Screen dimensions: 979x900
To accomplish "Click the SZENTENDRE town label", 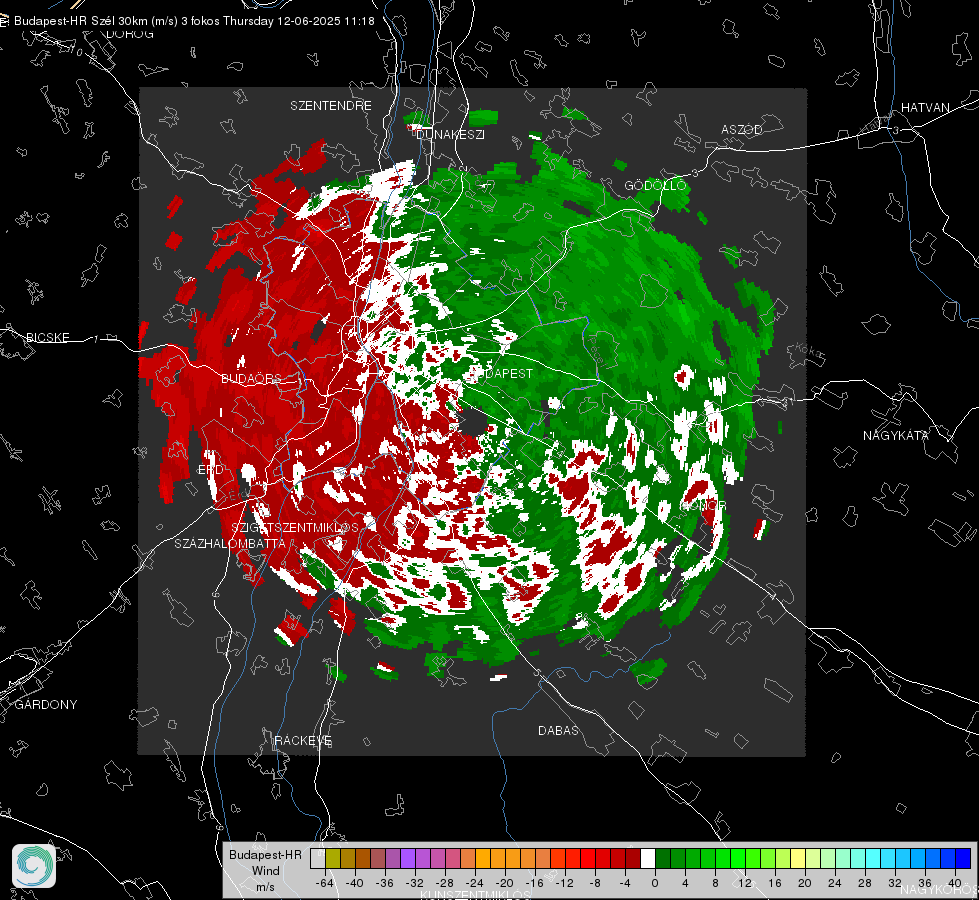I will [331, 106].
